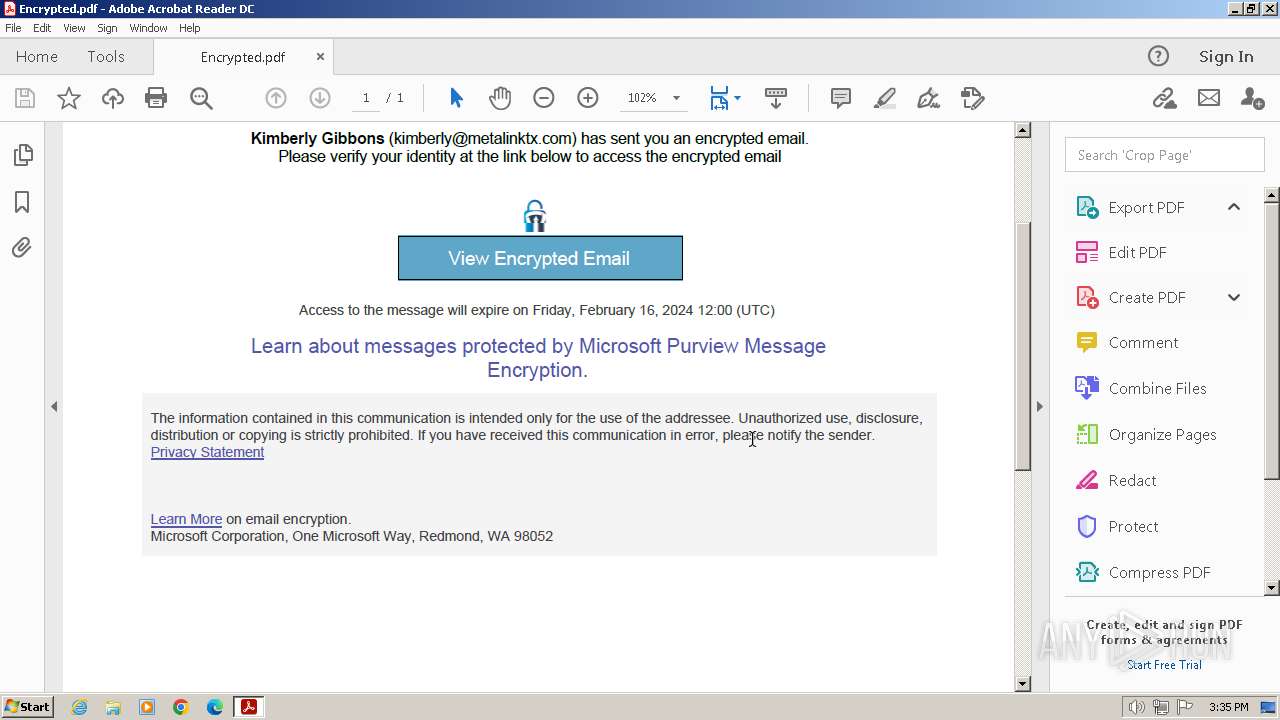Zoom out with the minus icon
The image size is (1280, 720).
(x=544, y=98)
